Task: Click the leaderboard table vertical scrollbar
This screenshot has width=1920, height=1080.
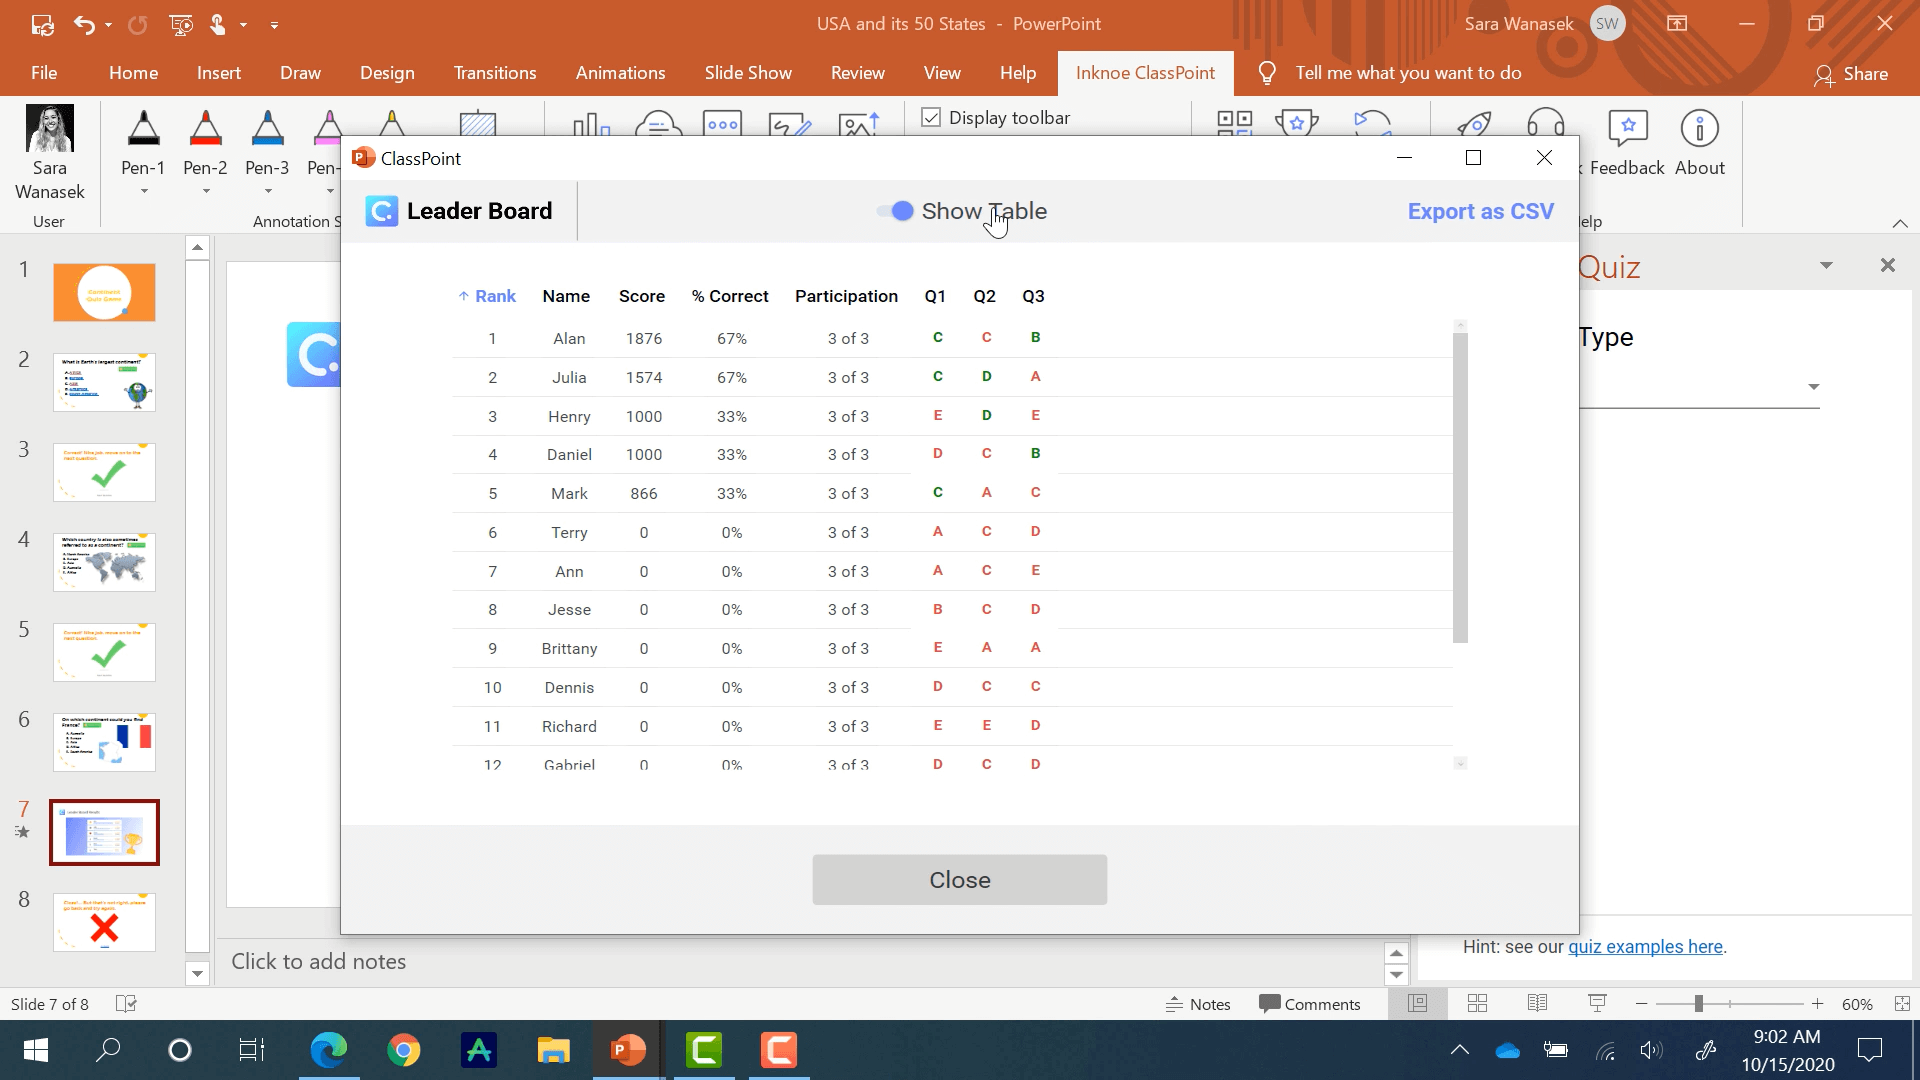Action: [1460, 488]
